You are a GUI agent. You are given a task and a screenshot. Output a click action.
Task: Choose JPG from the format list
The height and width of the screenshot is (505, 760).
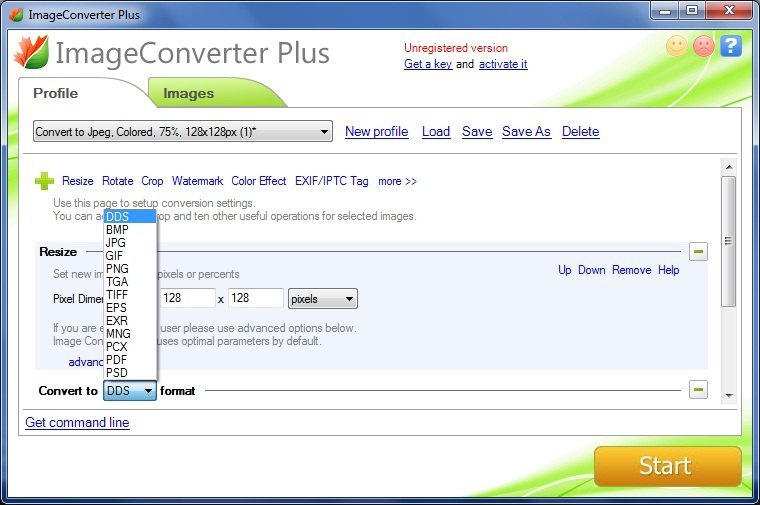click(x=130, y=243)
